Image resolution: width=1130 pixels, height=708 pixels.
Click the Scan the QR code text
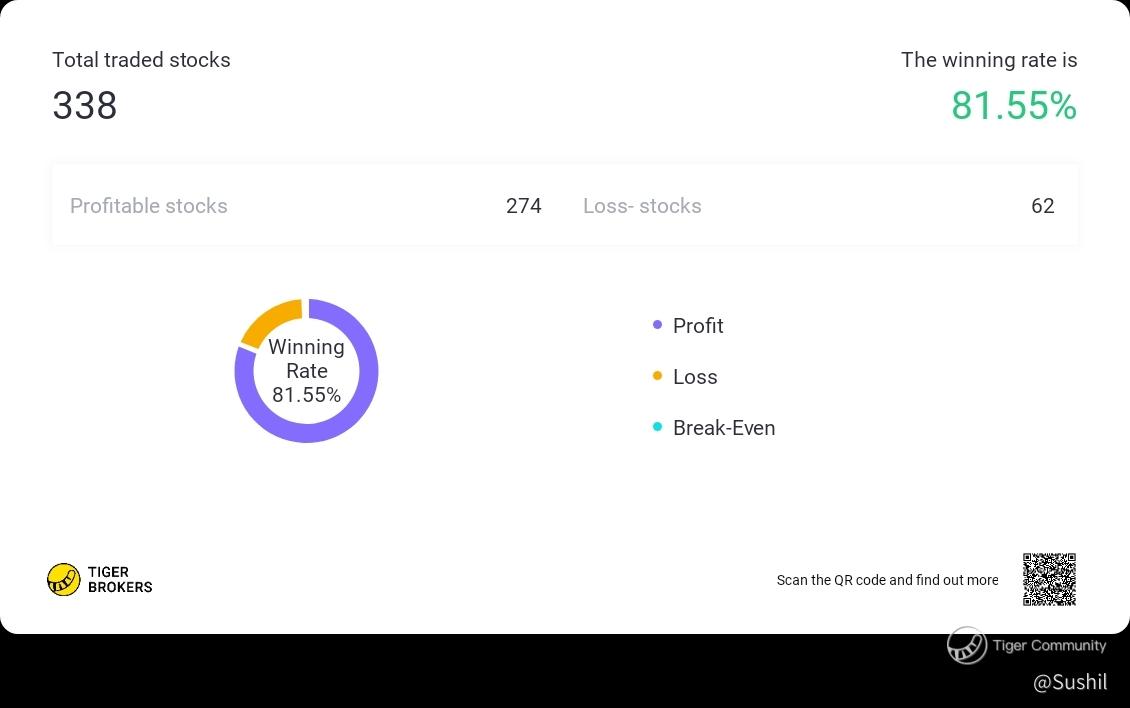(887, 580)
